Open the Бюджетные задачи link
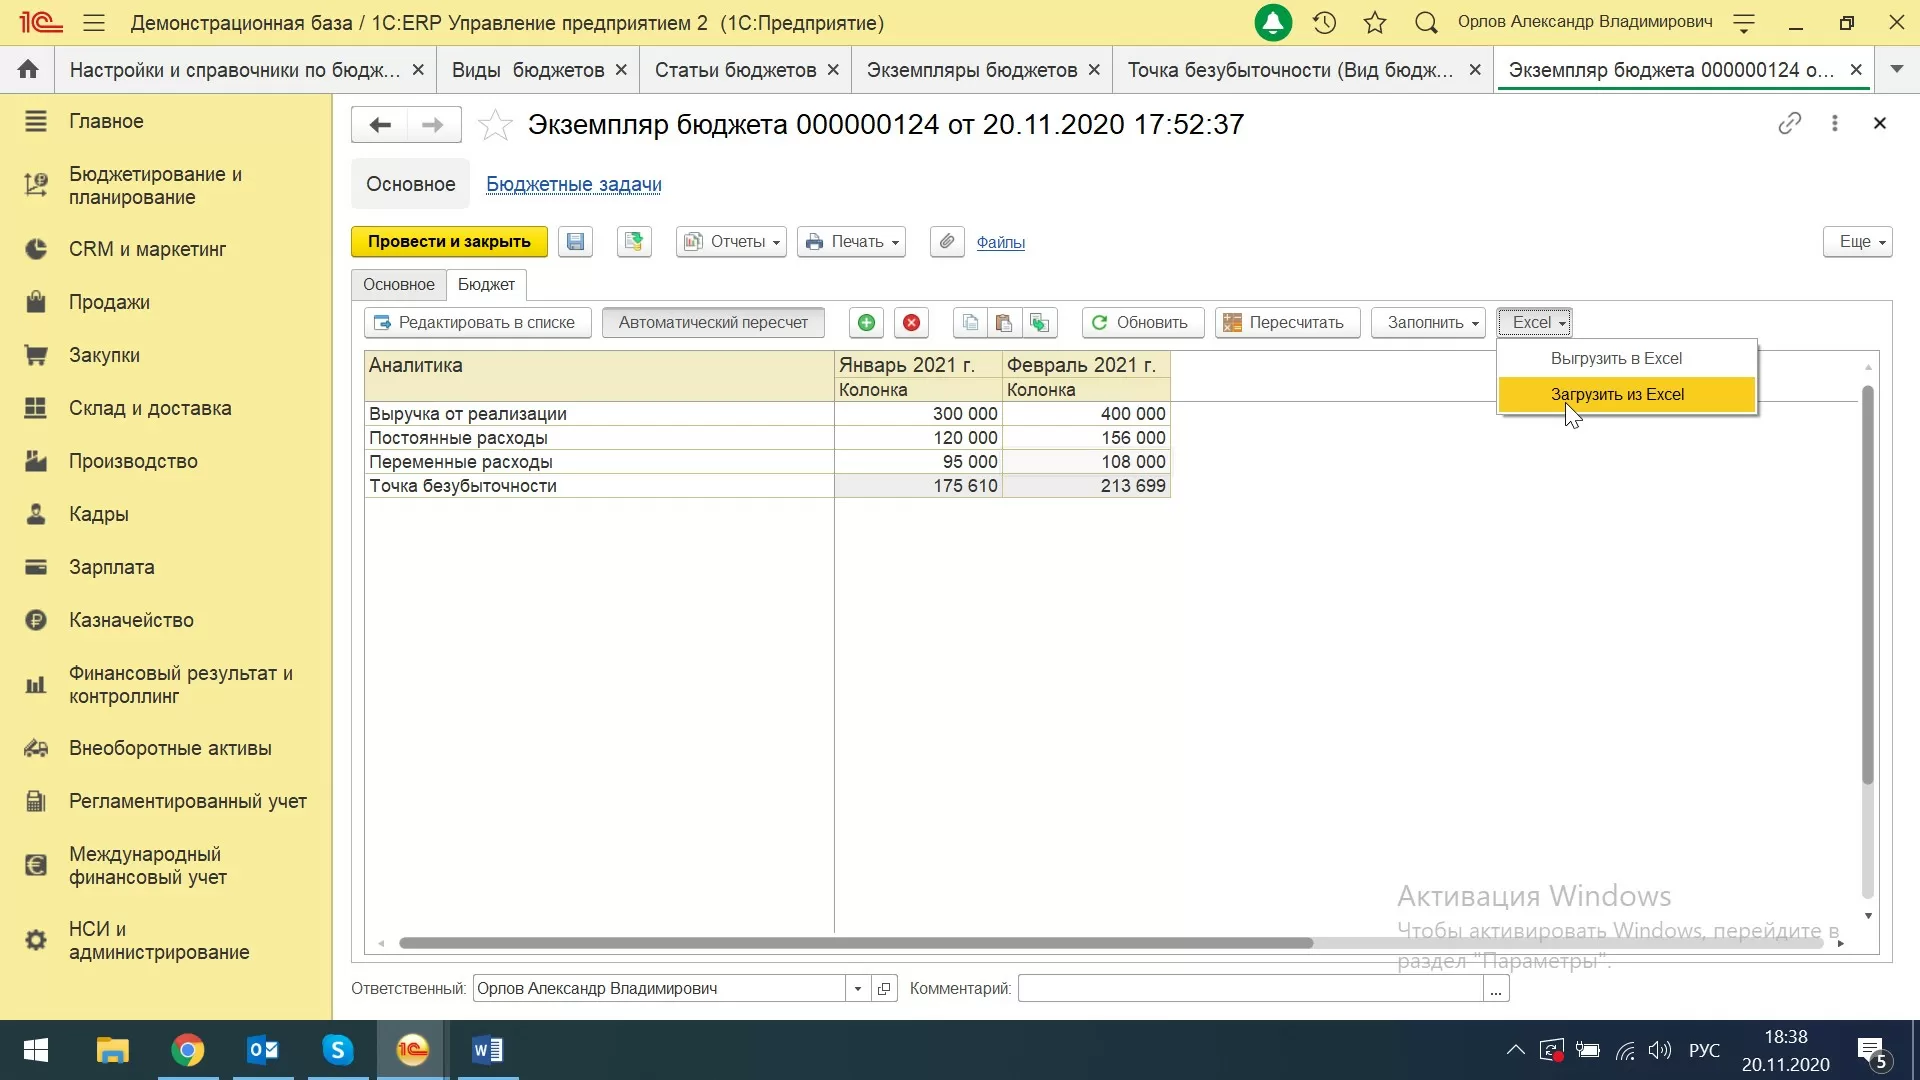Screen dimensions: 1920x1080 coord(573,185)
